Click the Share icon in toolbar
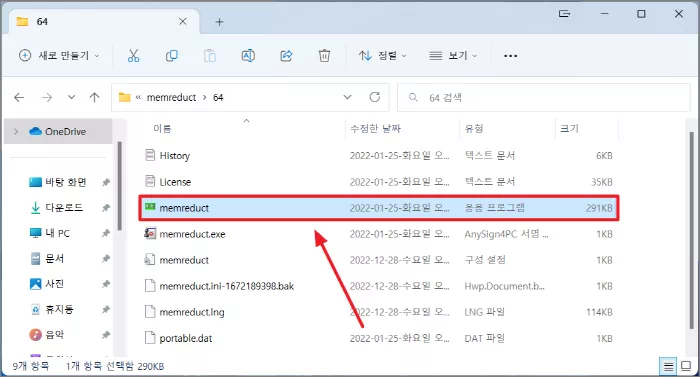The height and width of the screenshot is (377, 700). click(286, 56)
